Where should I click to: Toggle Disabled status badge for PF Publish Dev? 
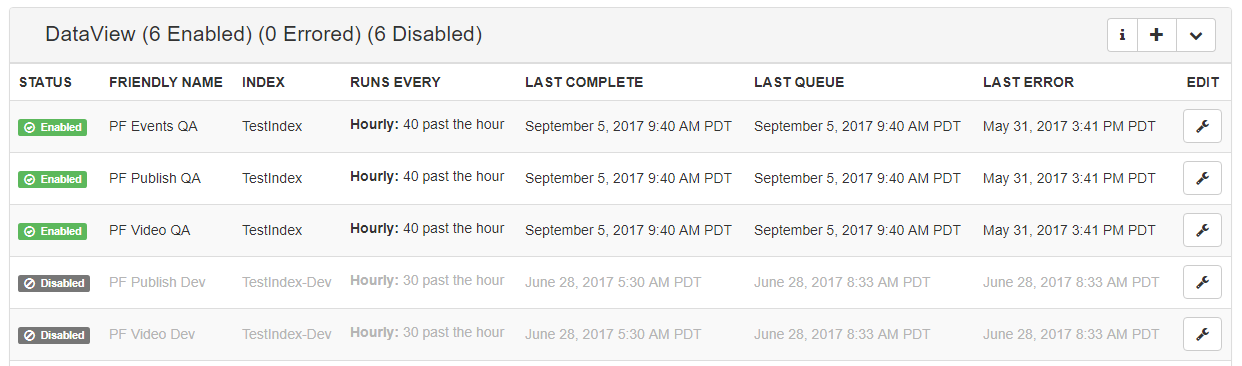click(54, 283)
